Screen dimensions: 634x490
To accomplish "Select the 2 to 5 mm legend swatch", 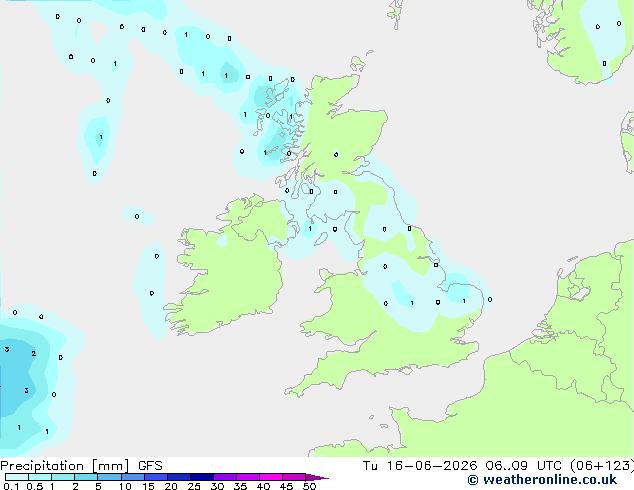I will 86,477.
